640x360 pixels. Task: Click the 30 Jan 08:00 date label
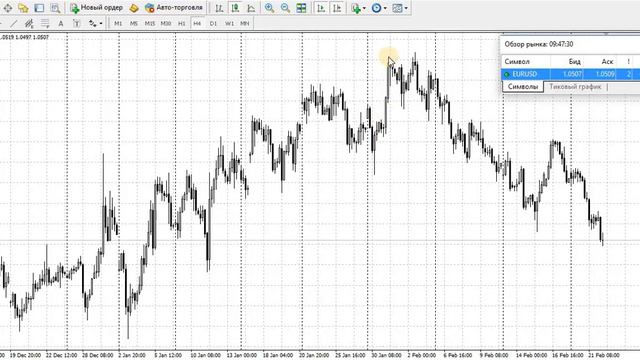tap(386, 355)
